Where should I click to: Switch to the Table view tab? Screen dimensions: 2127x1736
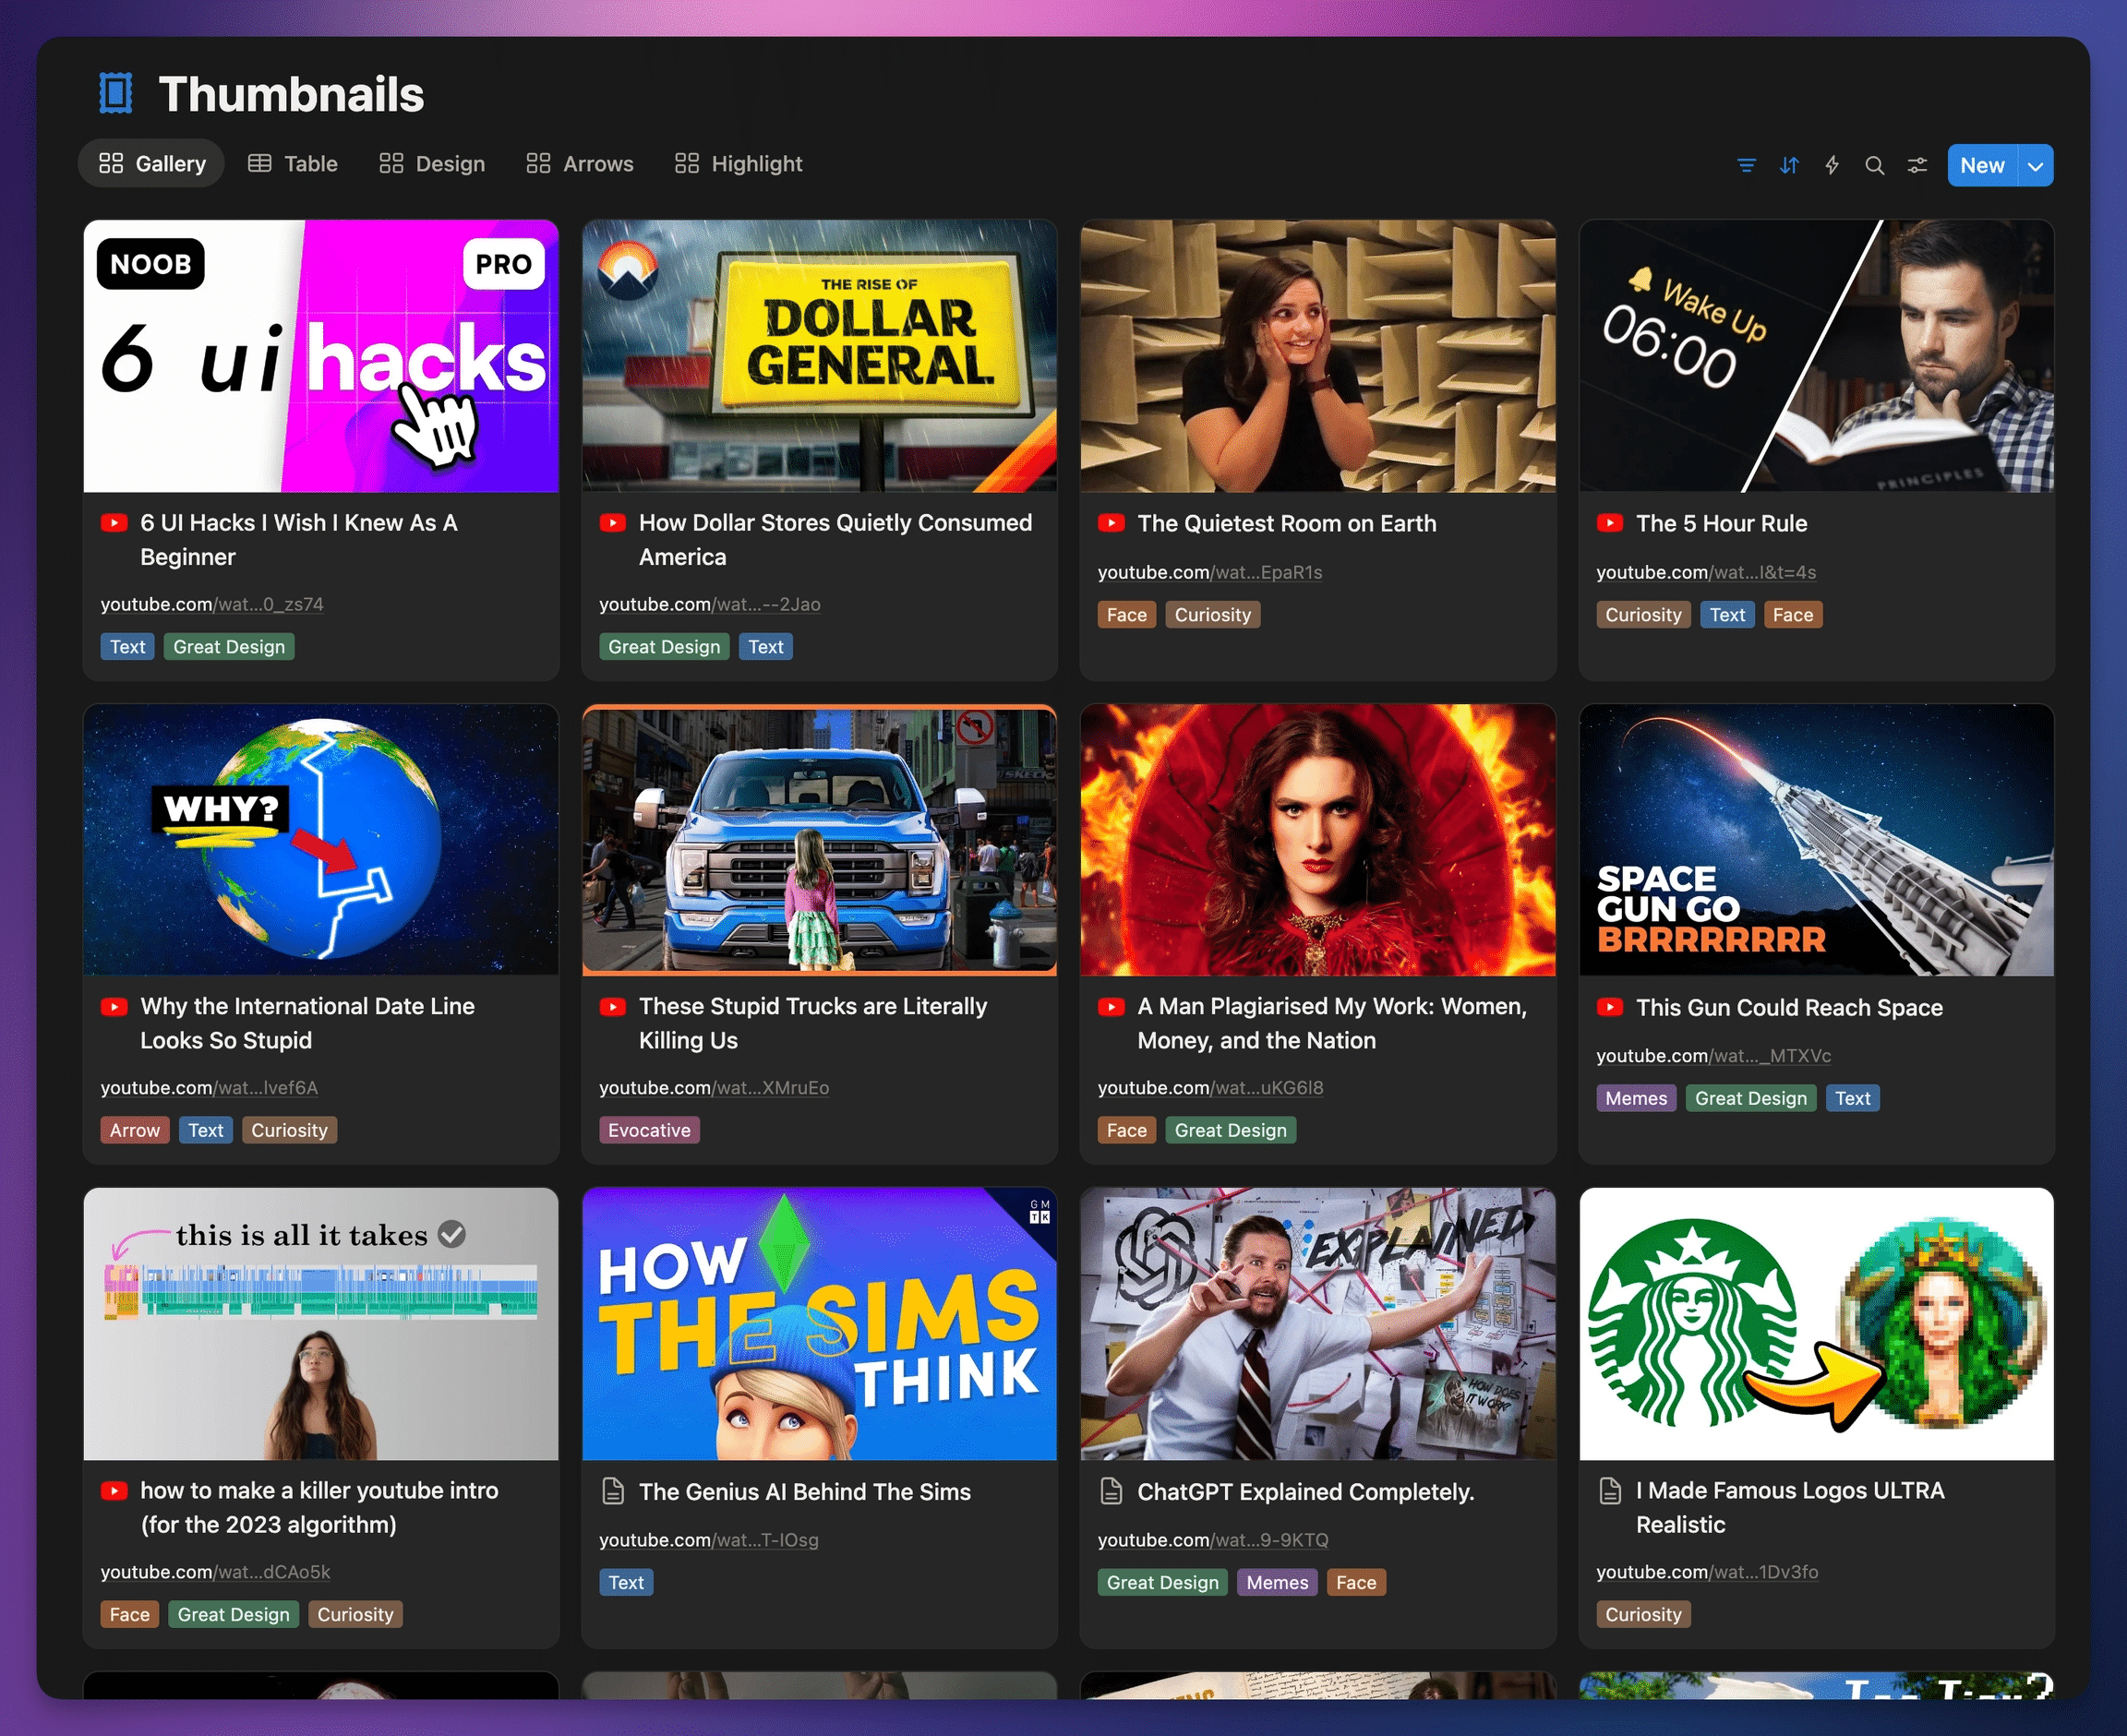[x=293, y=164]
